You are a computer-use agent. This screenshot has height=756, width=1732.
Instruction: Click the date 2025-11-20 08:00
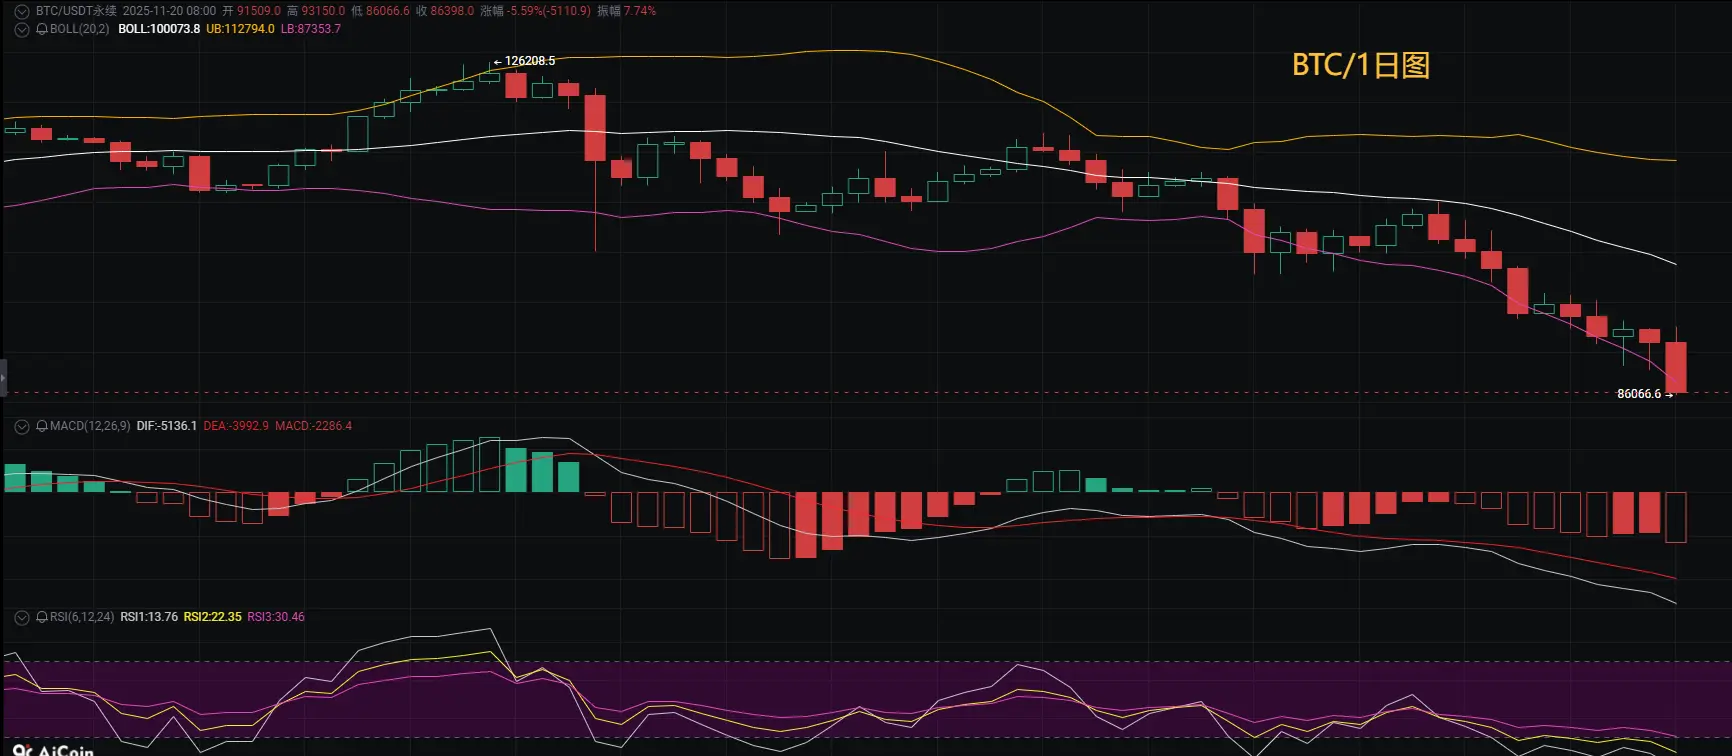(x=169, y=11)
